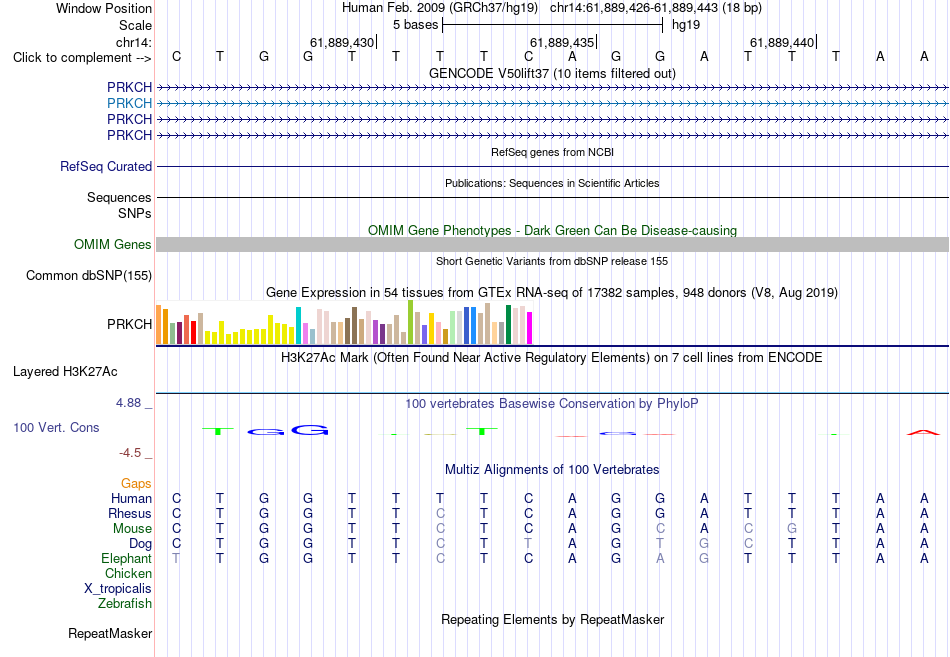
Task: Select the Zebrafish alignment row label
Action: click(125, 603)
